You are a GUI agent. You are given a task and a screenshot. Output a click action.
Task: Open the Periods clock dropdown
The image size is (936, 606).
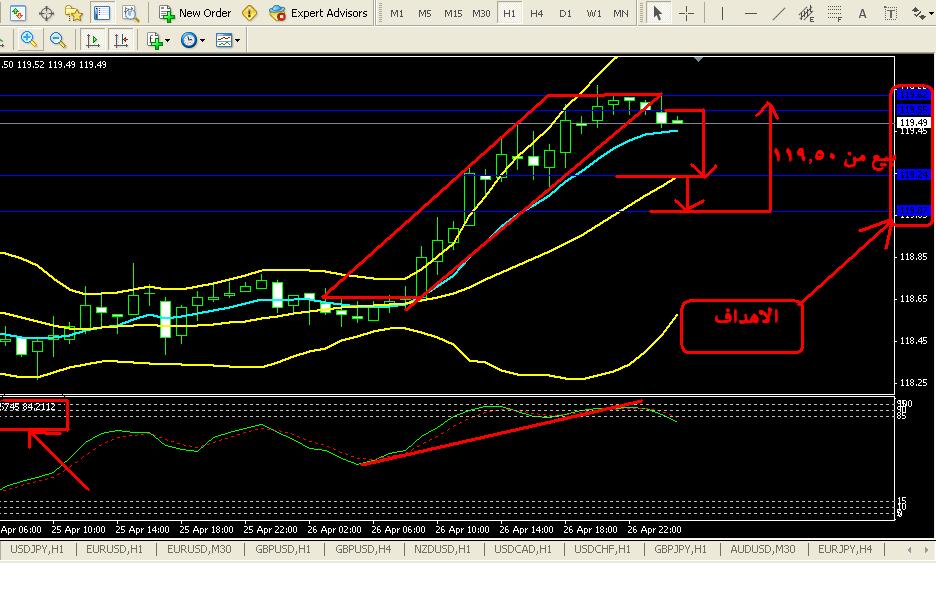click(192, 40)
